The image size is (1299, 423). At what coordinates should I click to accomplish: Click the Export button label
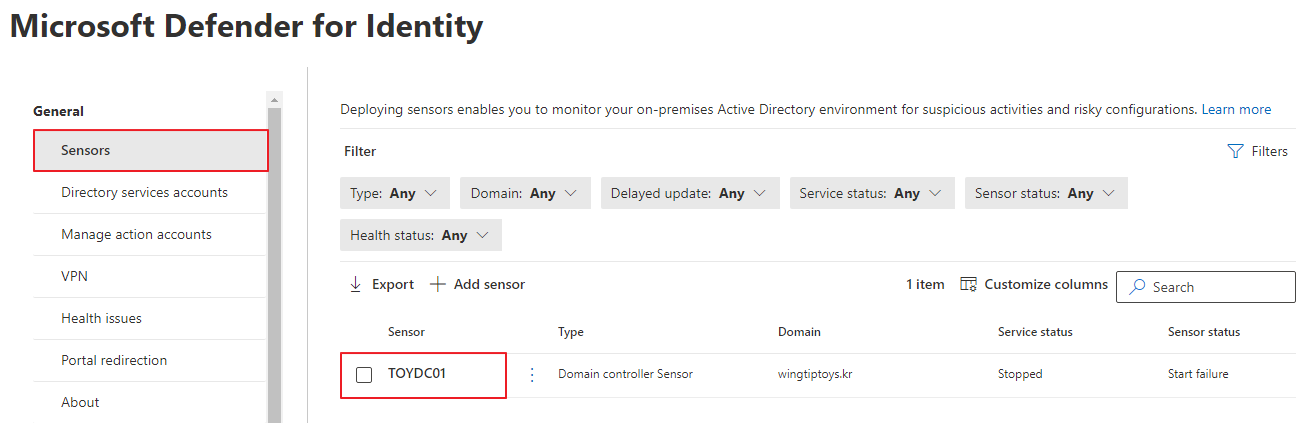pyautogui.click(x=393, y=284)
